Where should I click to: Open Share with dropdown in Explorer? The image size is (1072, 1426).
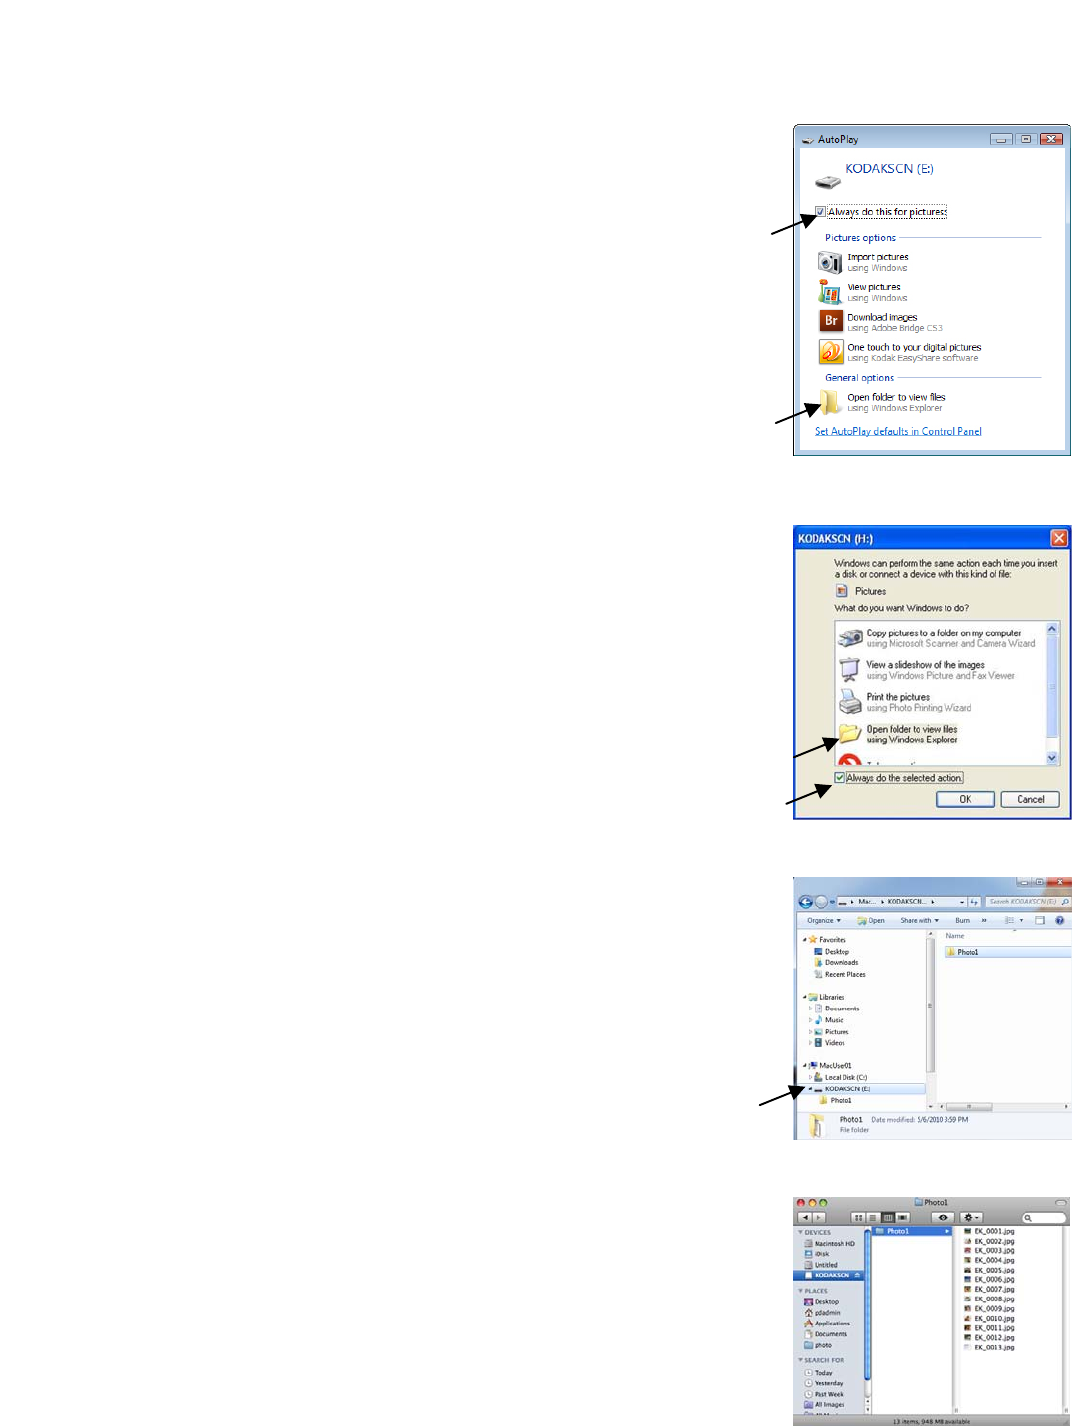(x=919, y=920)
